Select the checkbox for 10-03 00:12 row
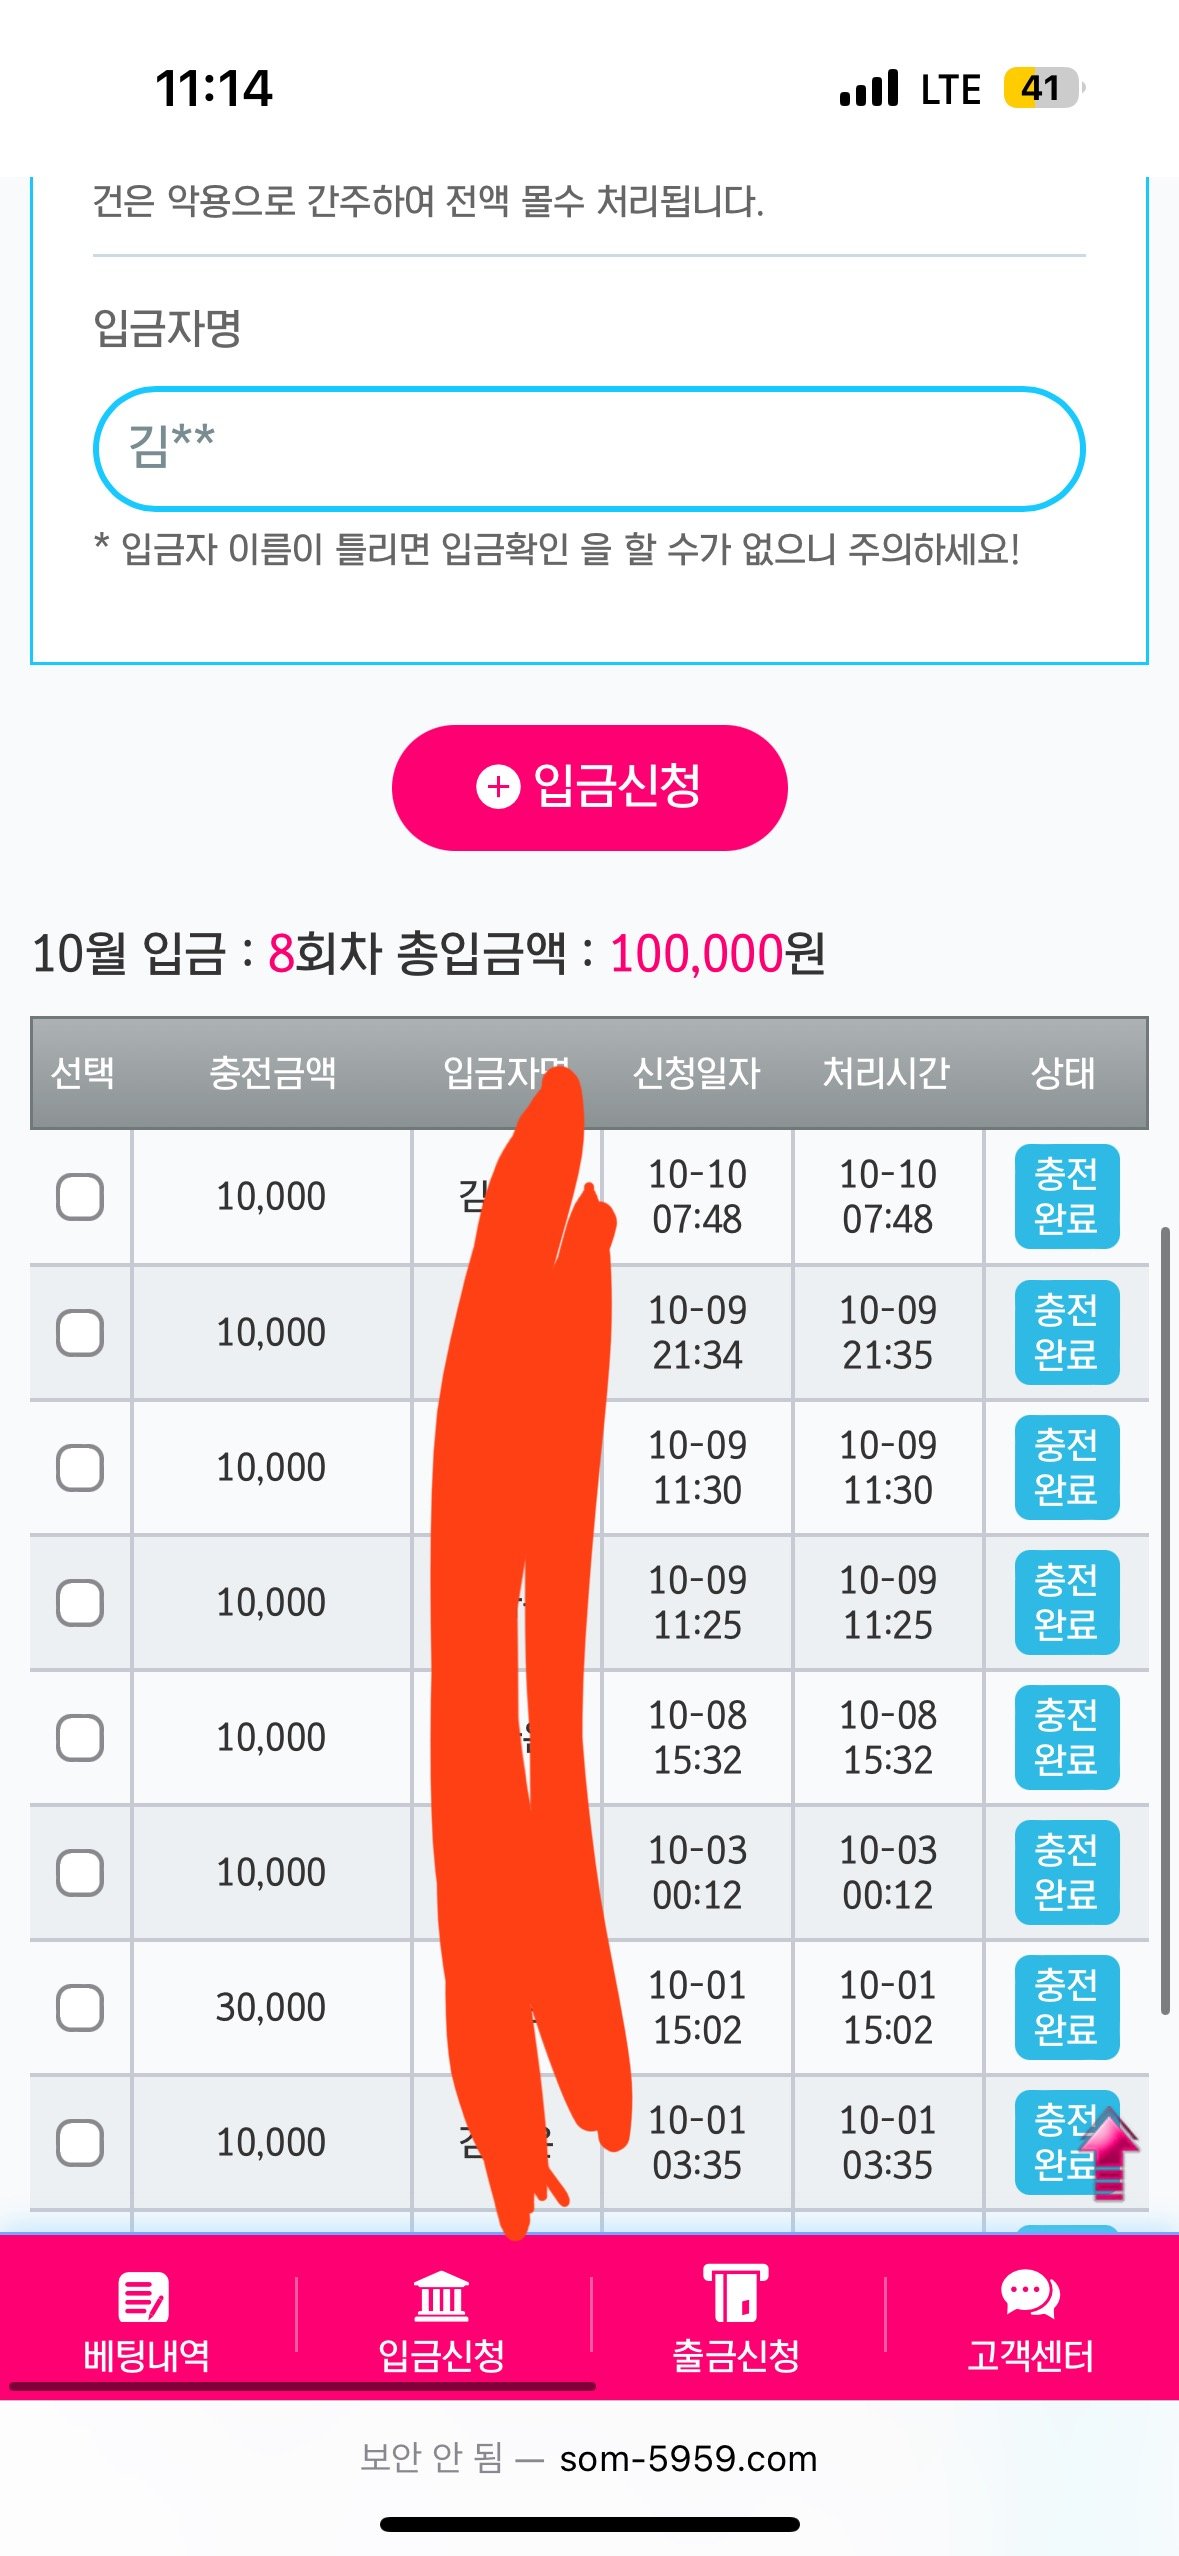1179x2556 pixels. coord(80,1873)
